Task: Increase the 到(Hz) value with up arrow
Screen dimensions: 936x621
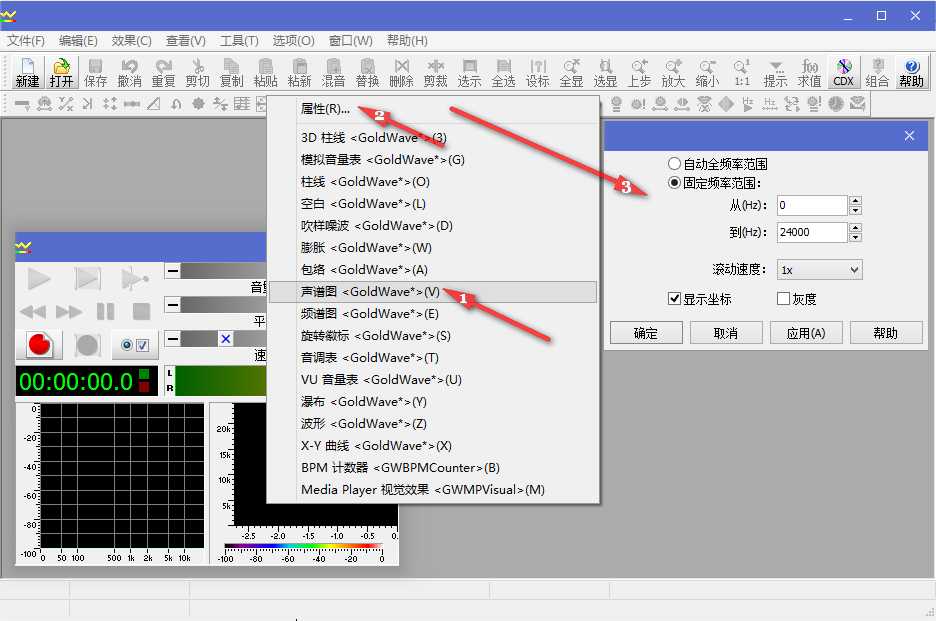Action: (855, 228)
